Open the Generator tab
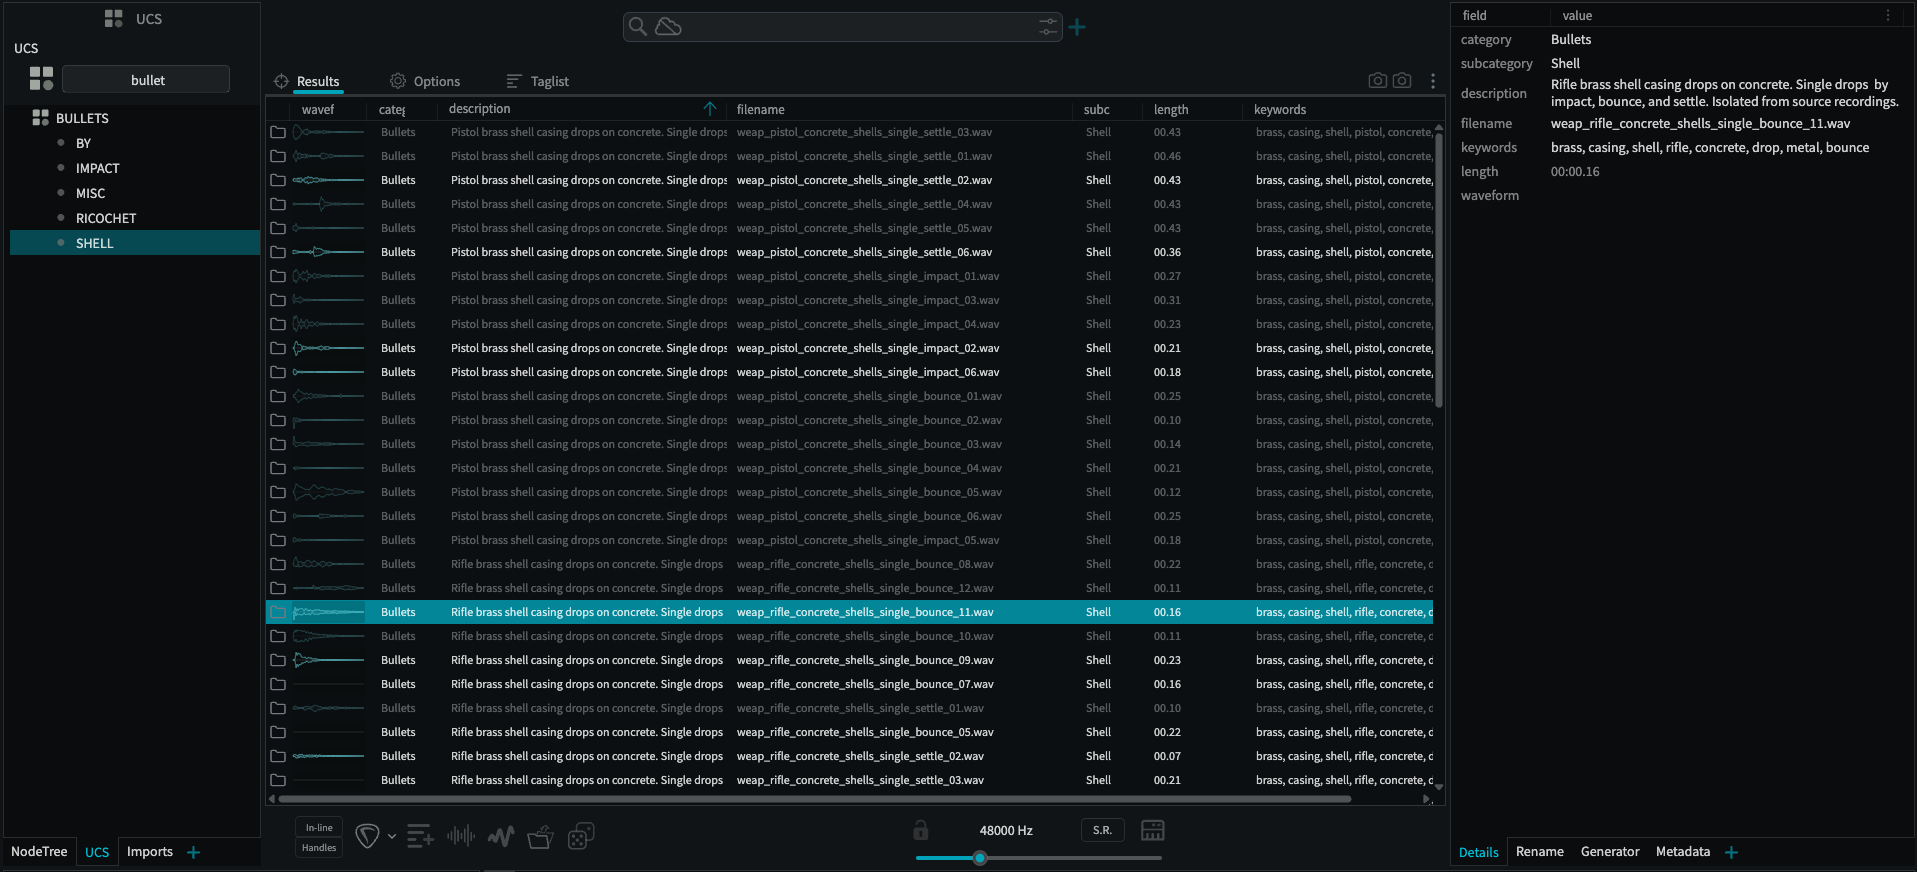This screenshot has width=1917, height=872. click(x=1610, y=852)
